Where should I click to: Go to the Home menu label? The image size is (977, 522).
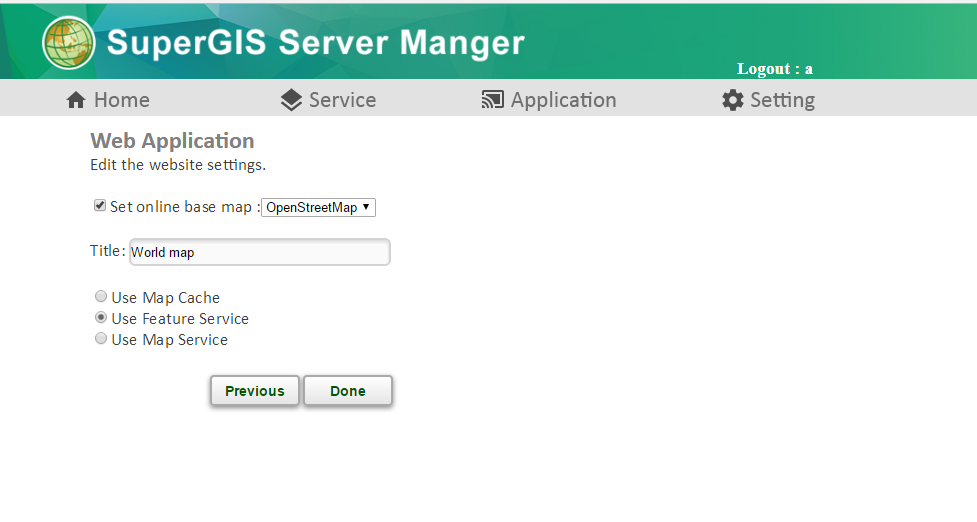(x=122, y=100)
